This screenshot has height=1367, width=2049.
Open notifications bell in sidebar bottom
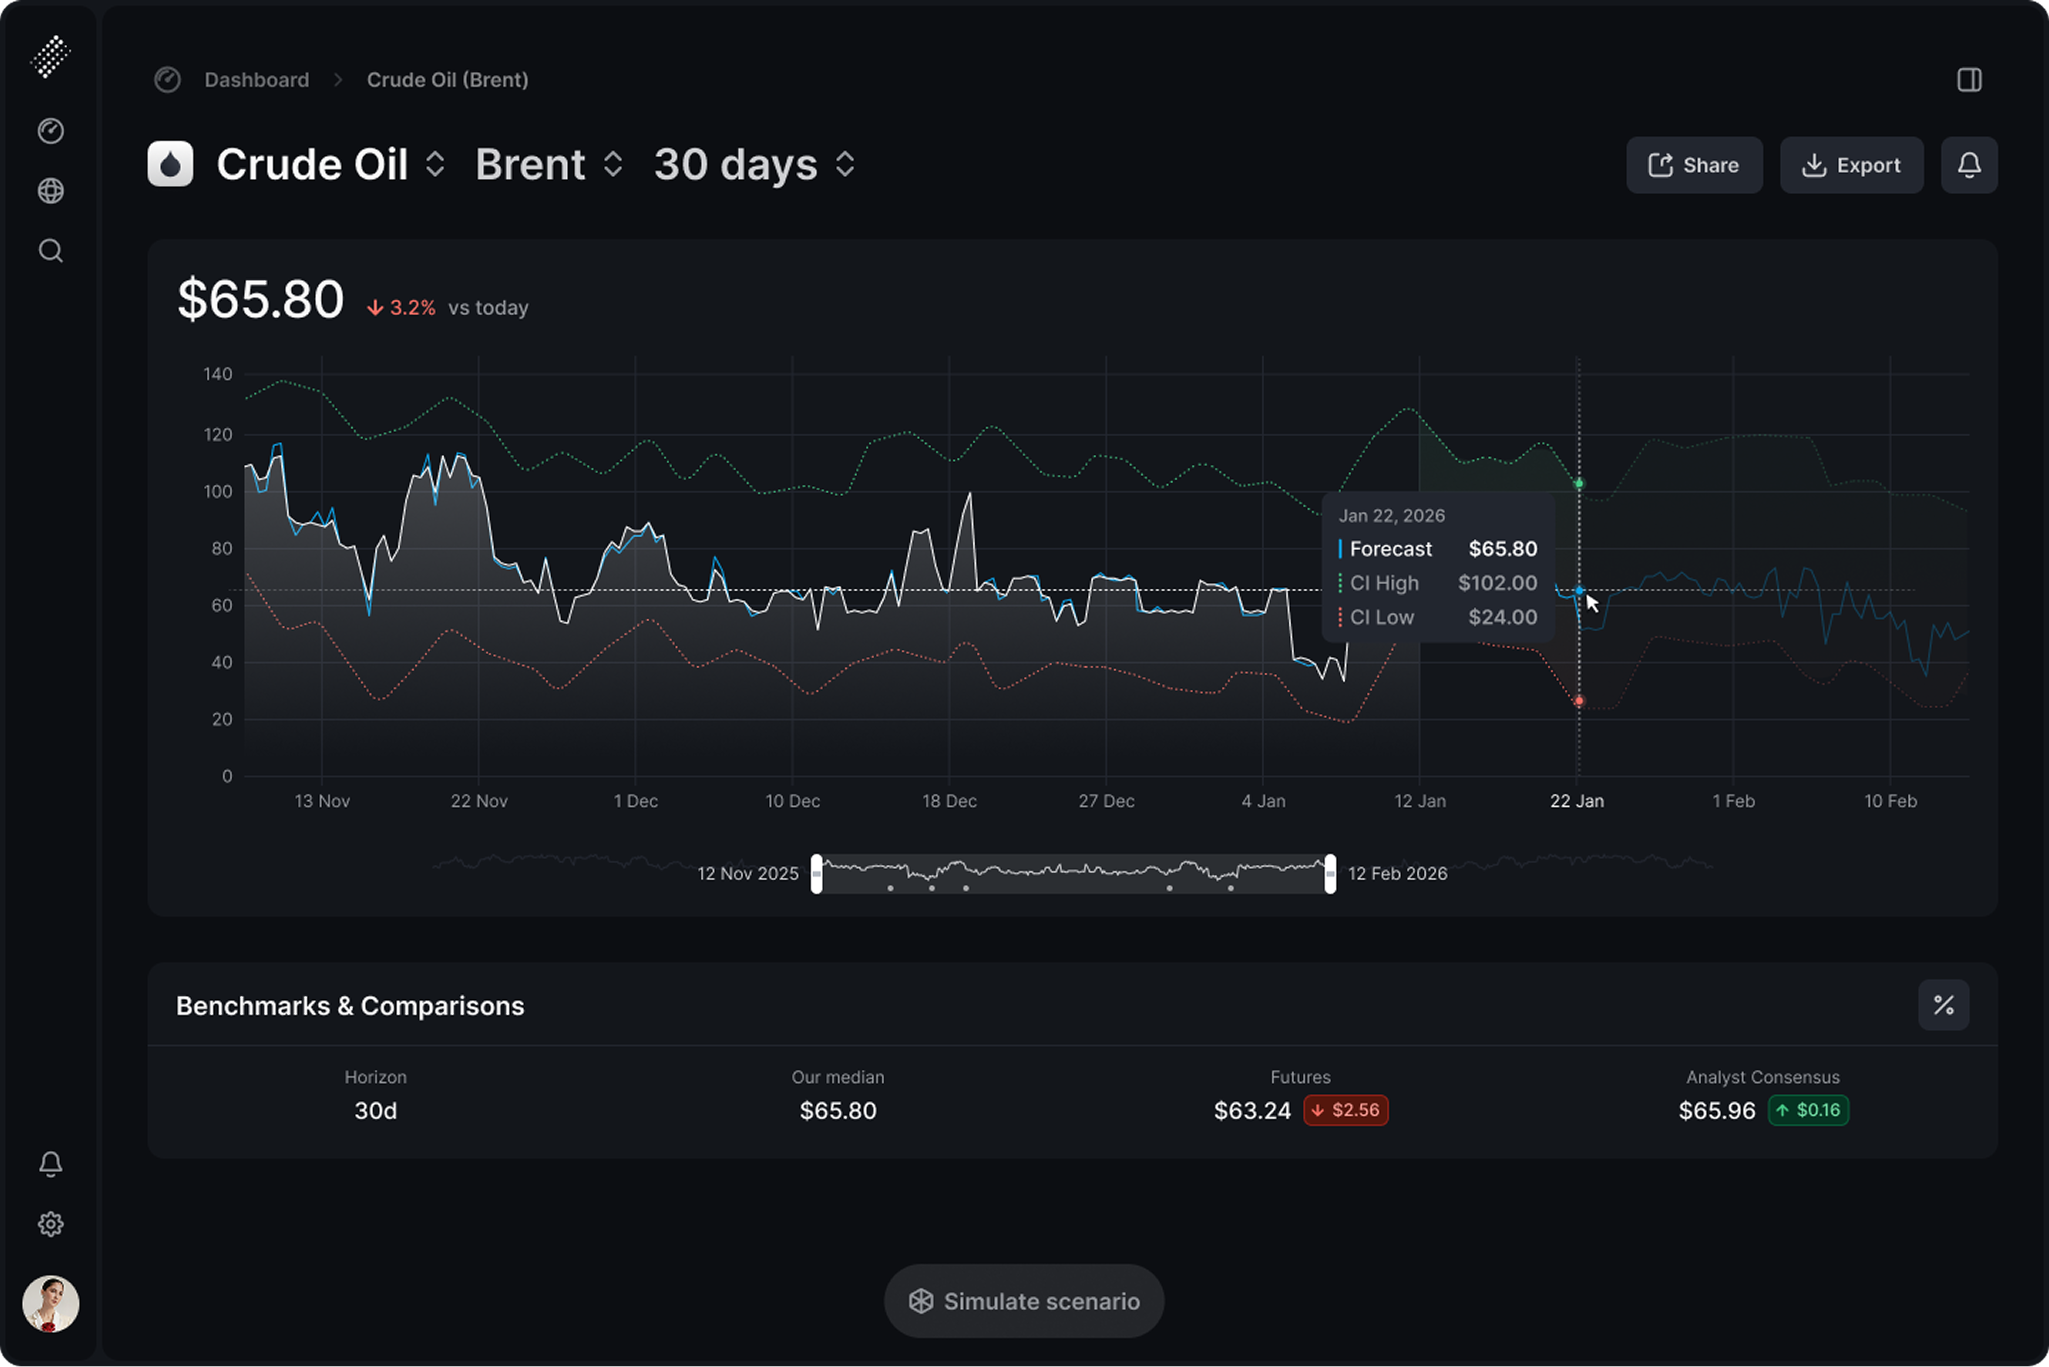coord(51,1163)
